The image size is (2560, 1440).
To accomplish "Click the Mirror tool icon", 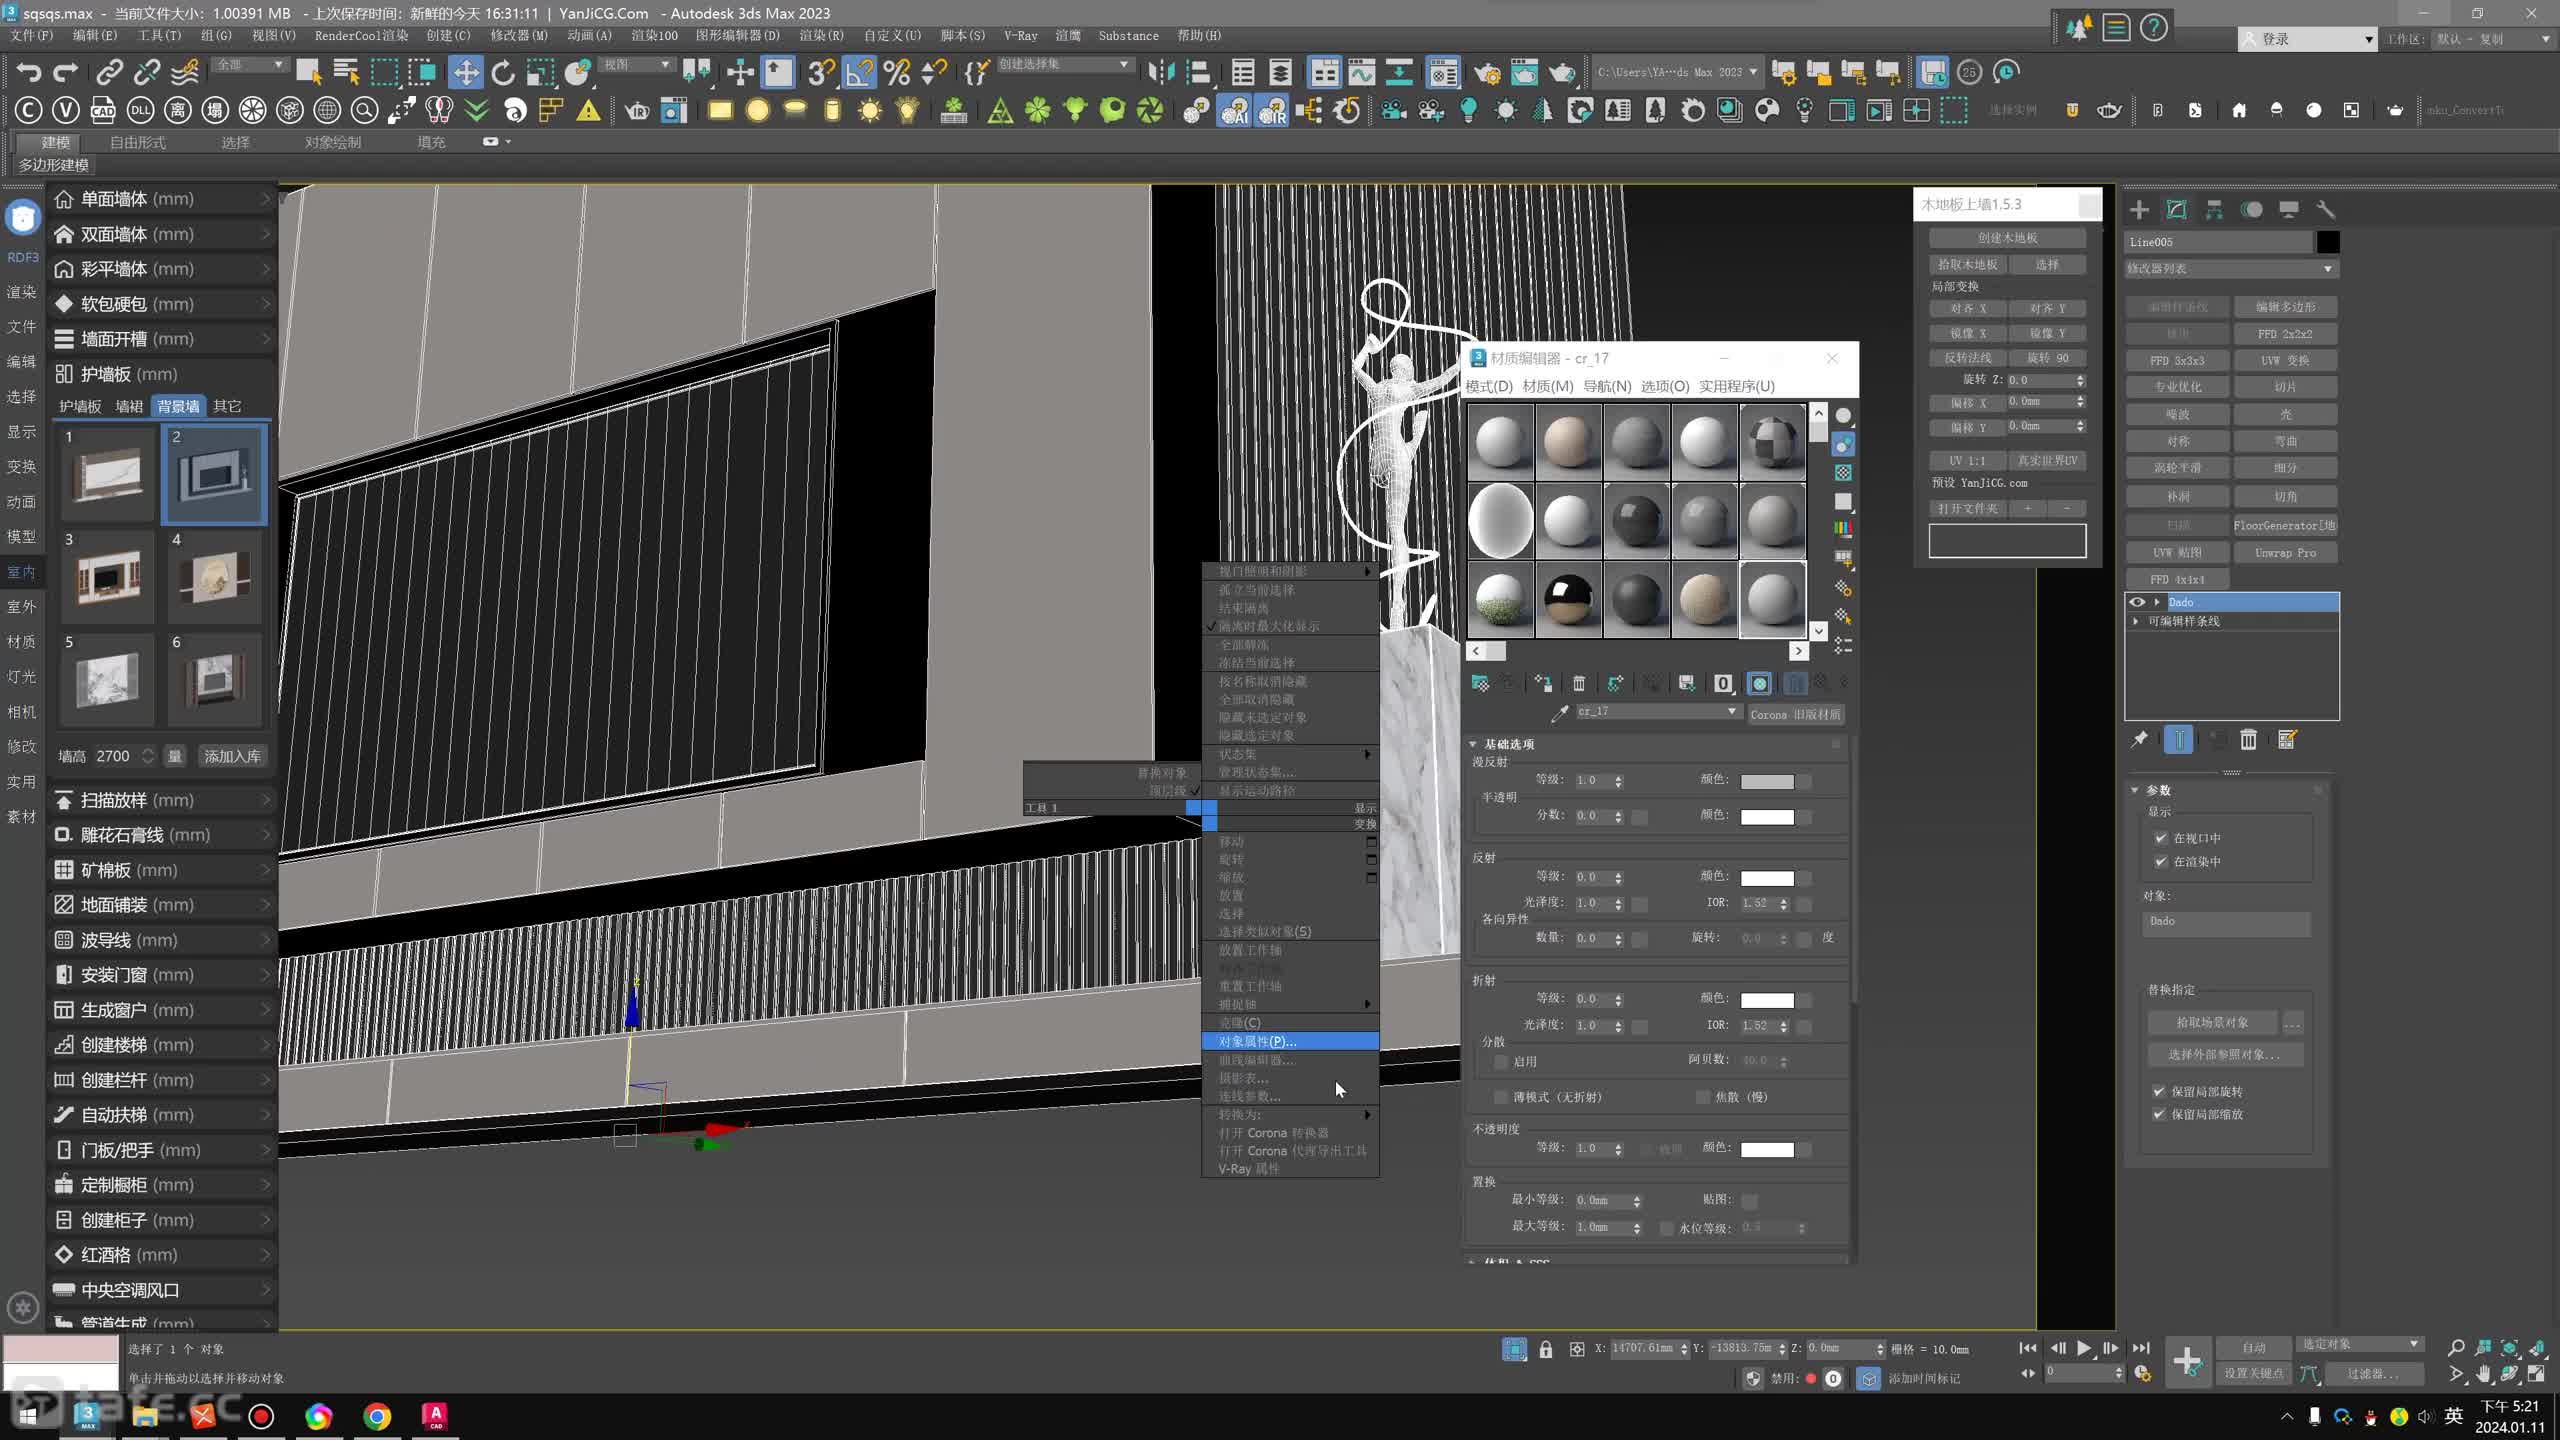I will (x=1161, y=72).
